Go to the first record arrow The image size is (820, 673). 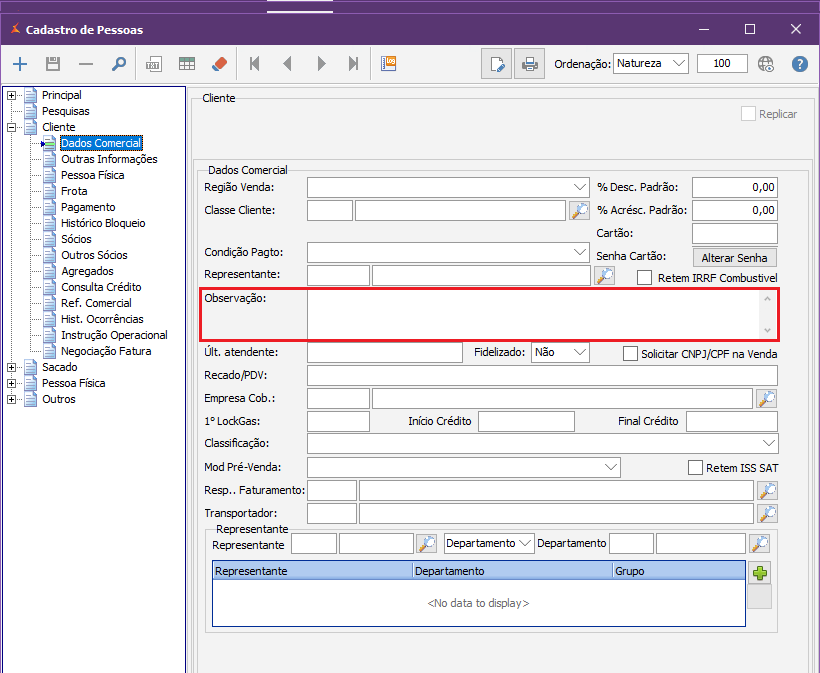[255, 64]
